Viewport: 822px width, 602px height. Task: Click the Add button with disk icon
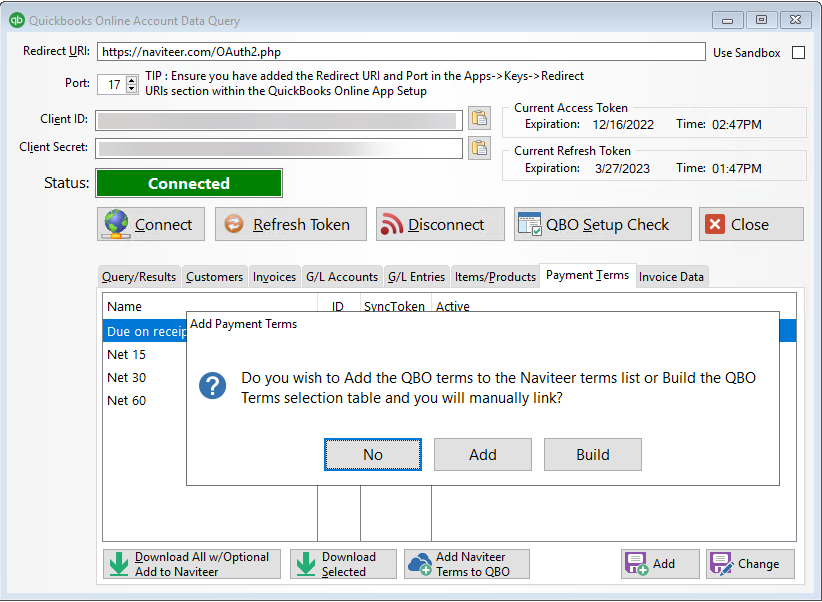[660, 564]
